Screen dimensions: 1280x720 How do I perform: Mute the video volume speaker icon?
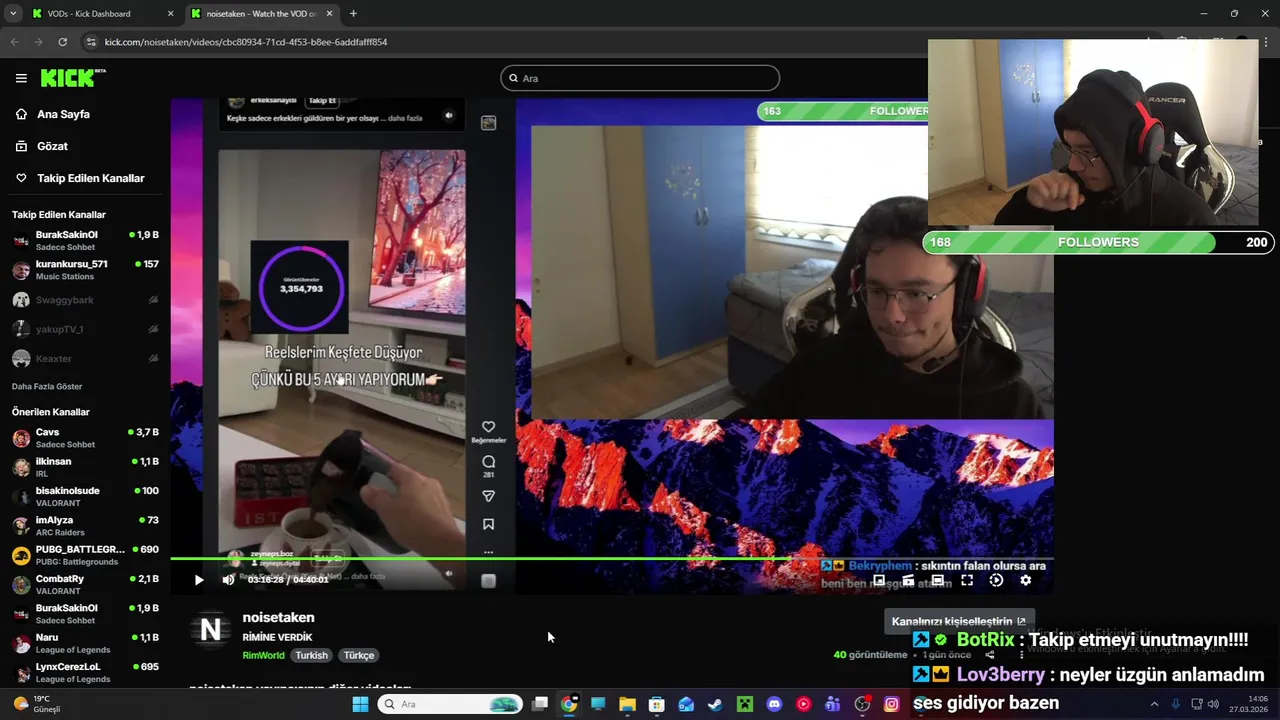[228, 580]
